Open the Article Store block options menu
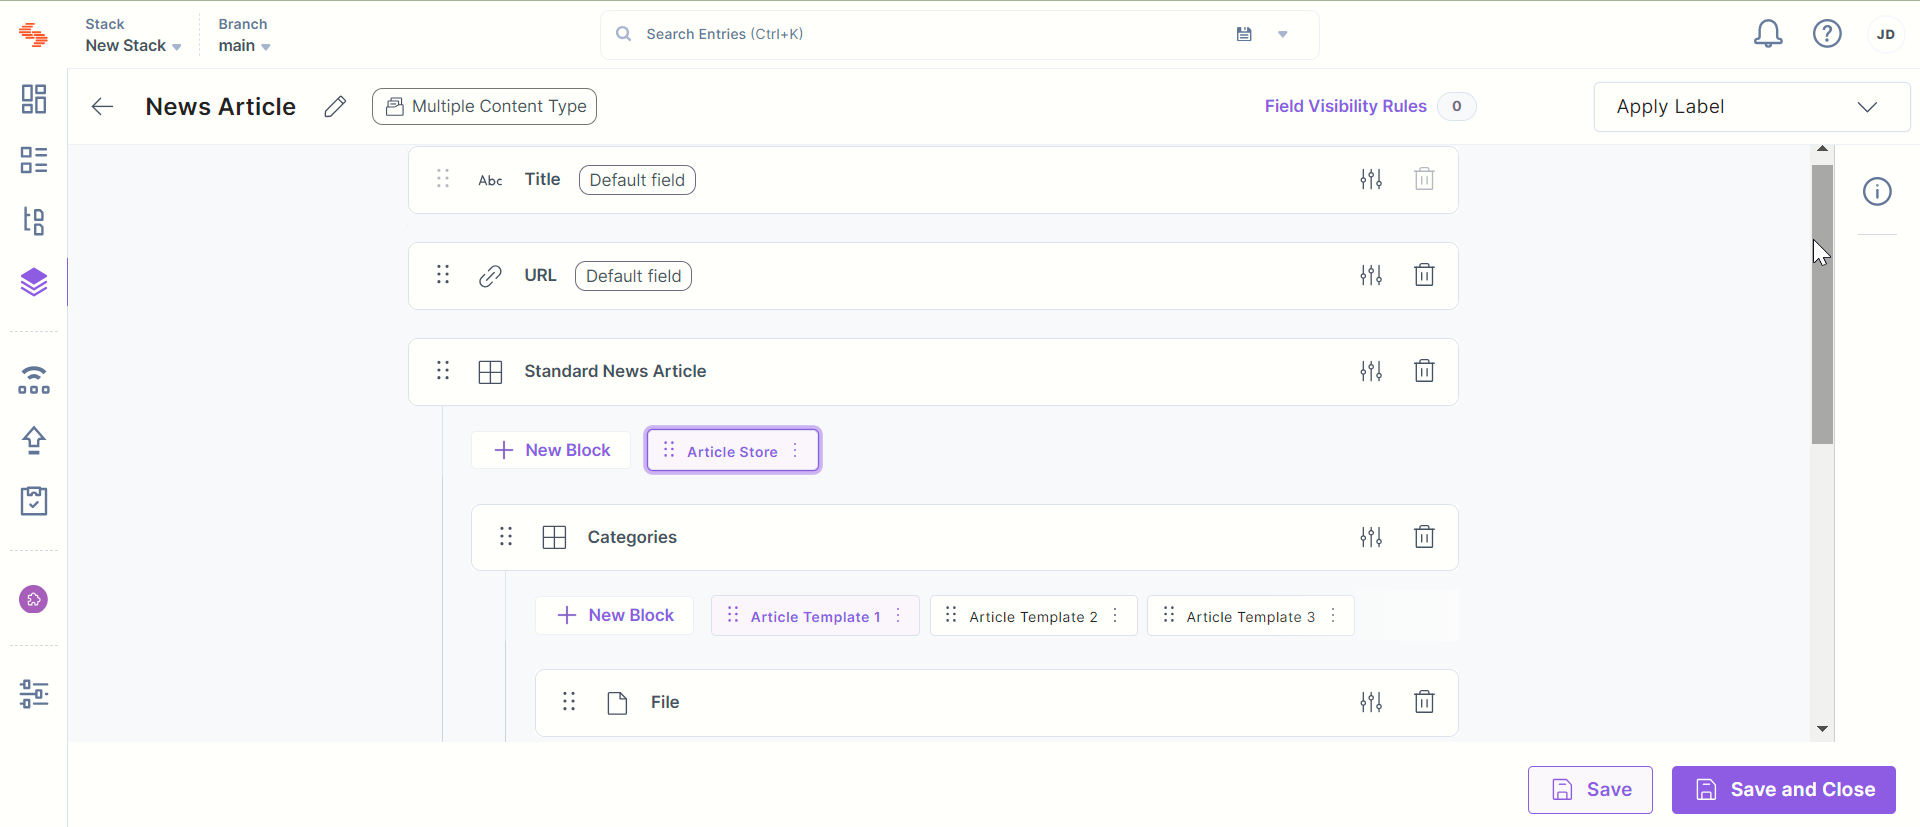 click(796, 451)
